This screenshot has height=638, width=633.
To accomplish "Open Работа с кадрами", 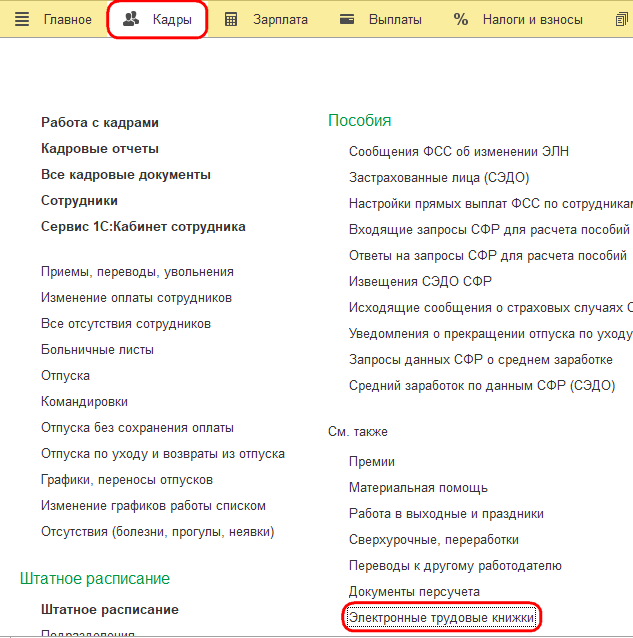I will click(100, 122).
